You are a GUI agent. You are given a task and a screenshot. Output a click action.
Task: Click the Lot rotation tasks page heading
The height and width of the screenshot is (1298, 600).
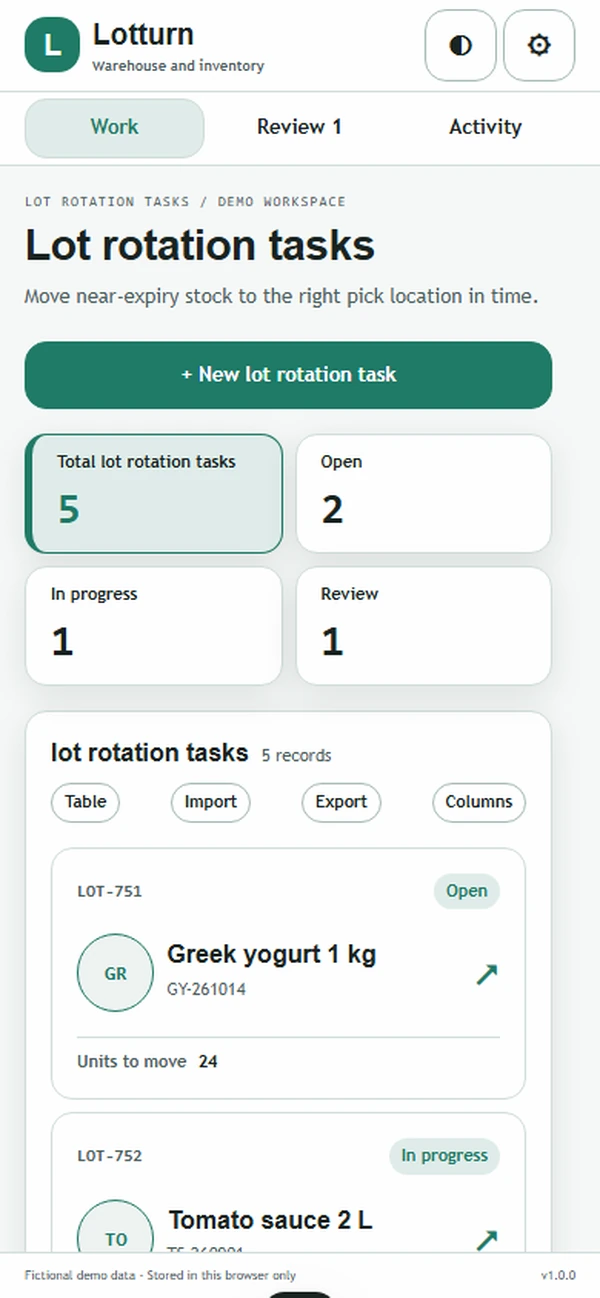200,245
